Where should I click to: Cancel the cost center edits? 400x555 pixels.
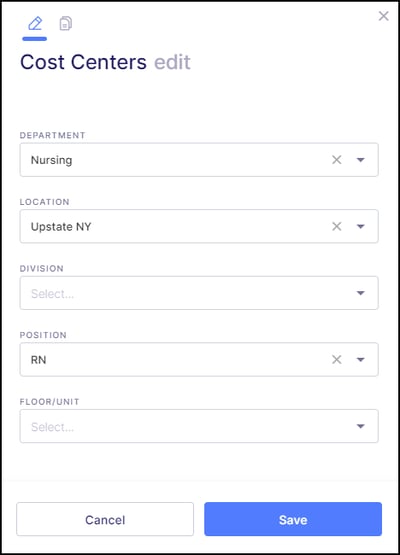(105, 519)
